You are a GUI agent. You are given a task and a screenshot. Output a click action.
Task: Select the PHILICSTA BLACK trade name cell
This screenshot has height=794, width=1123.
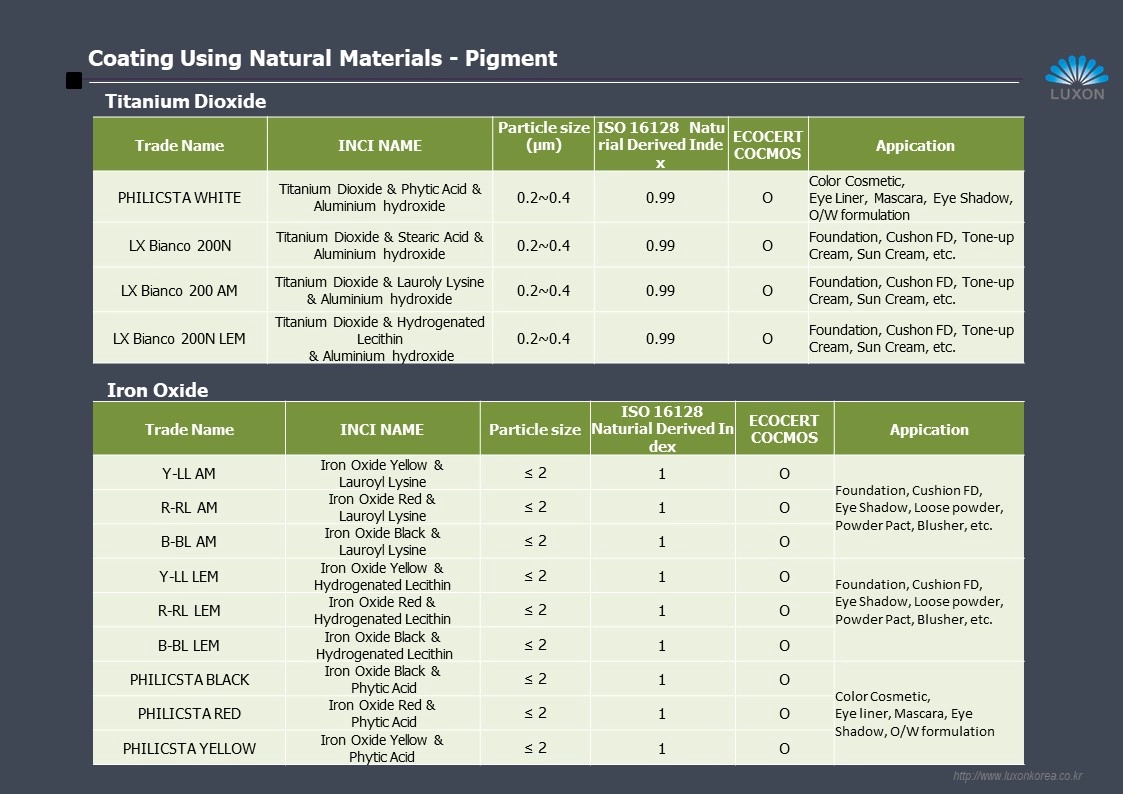(189, 679)
